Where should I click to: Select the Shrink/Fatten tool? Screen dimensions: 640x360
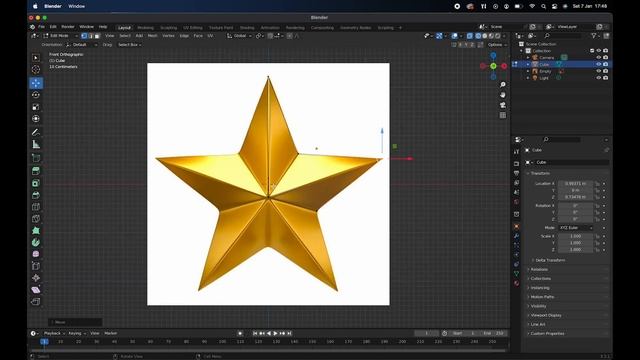pos(36,278)
